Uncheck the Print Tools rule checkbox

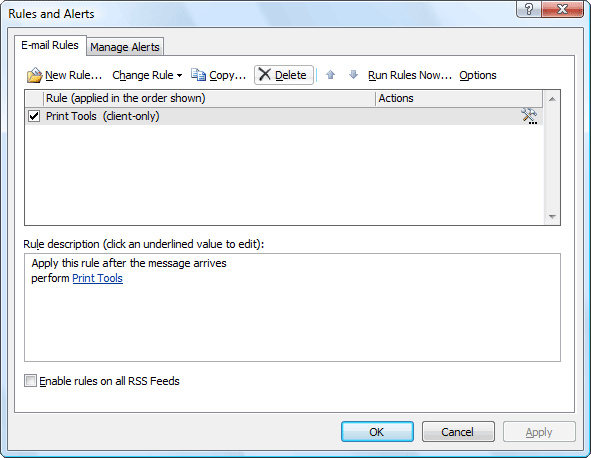tap(34, 116)
